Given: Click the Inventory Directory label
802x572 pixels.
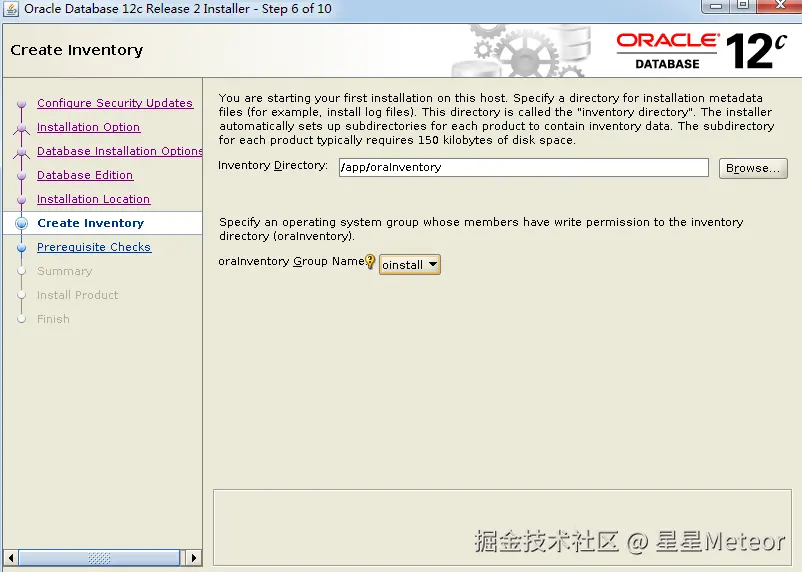Looking at the screenshot, I should tap(273, 165).
